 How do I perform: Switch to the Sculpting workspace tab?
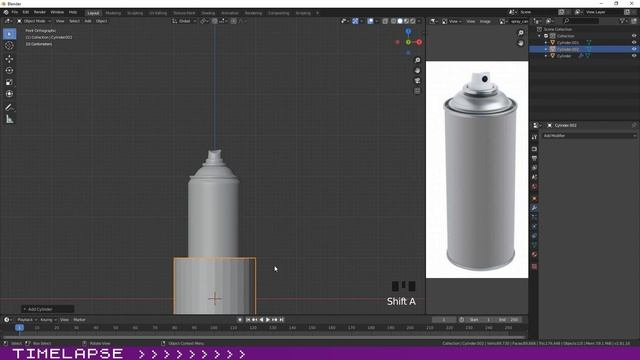135,13
